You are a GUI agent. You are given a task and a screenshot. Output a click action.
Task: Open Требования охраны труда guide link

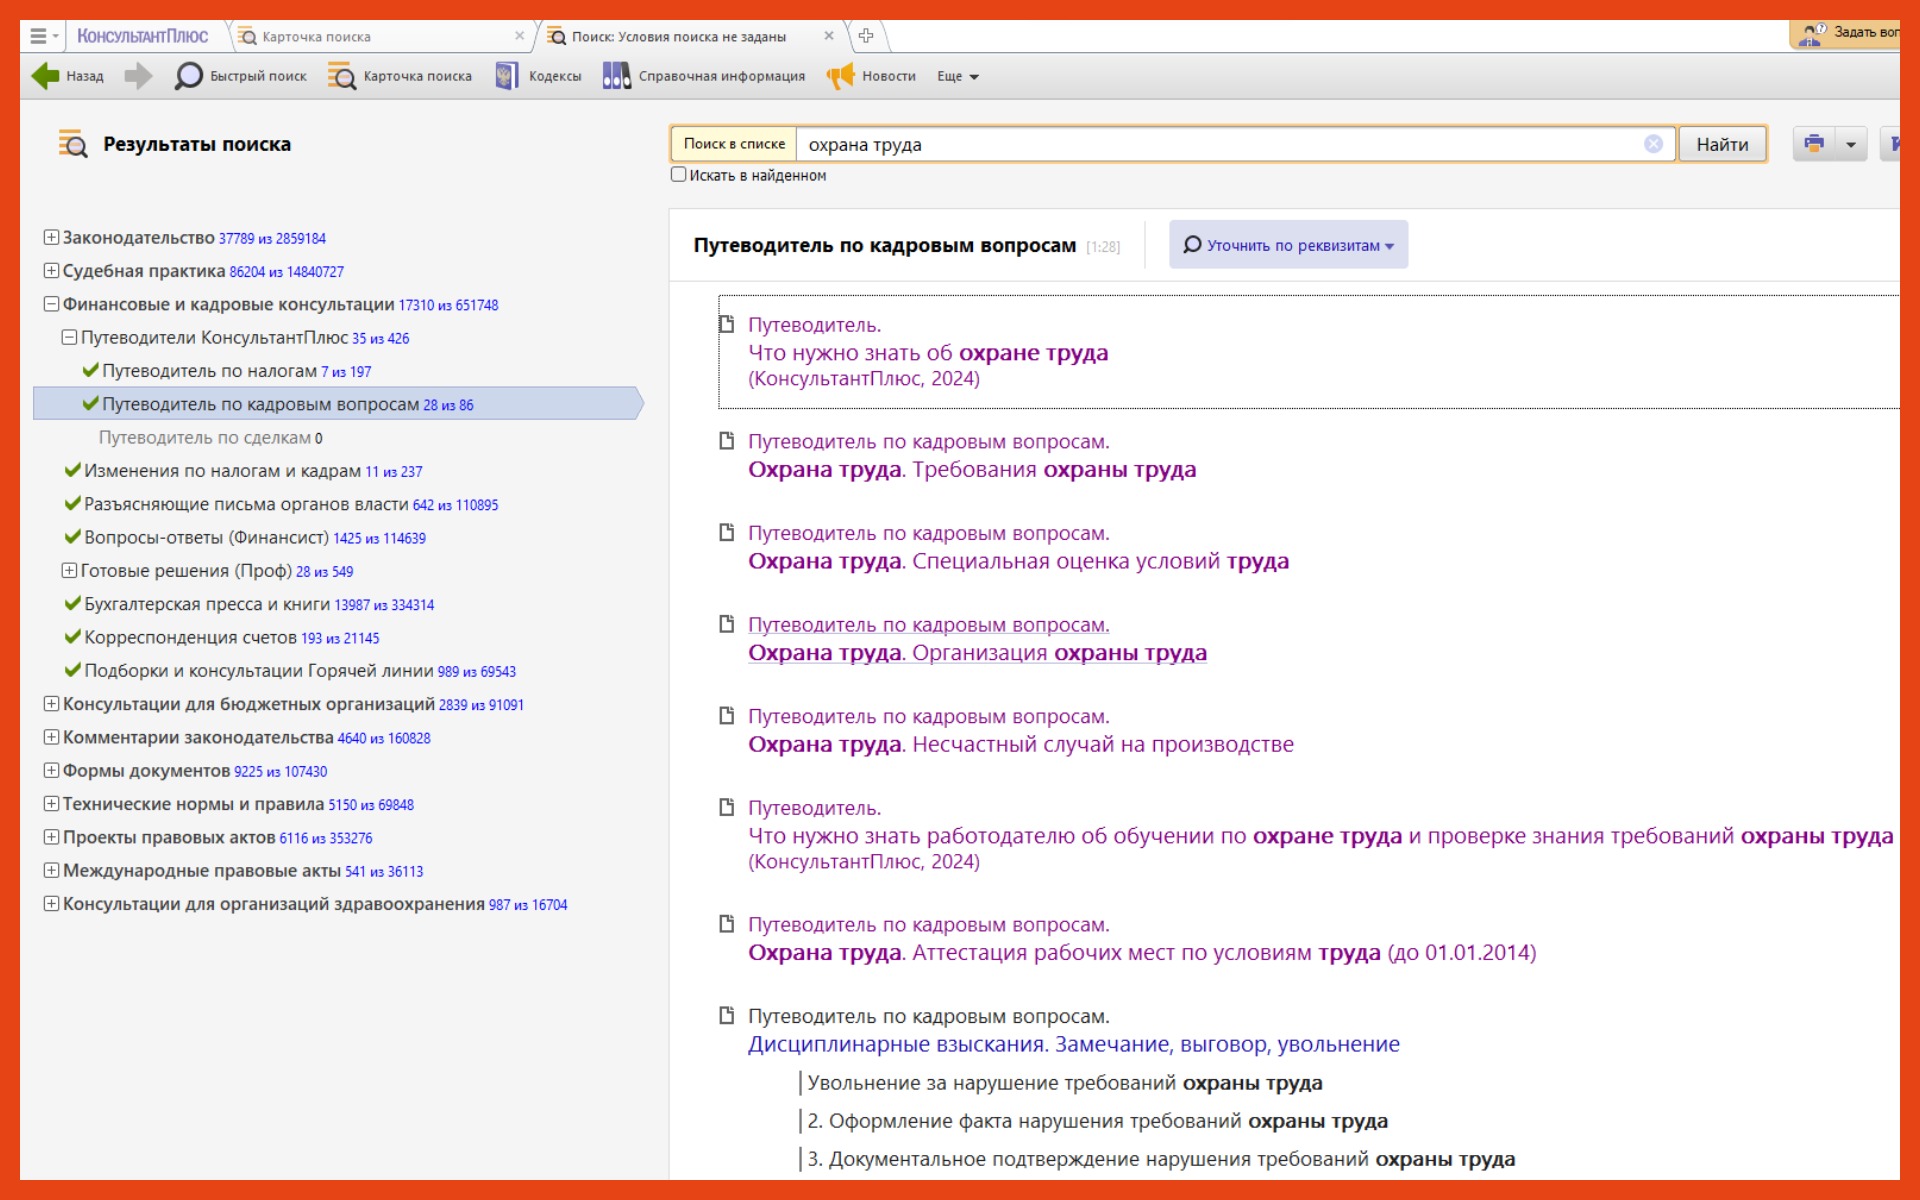[x=972, y=470]
